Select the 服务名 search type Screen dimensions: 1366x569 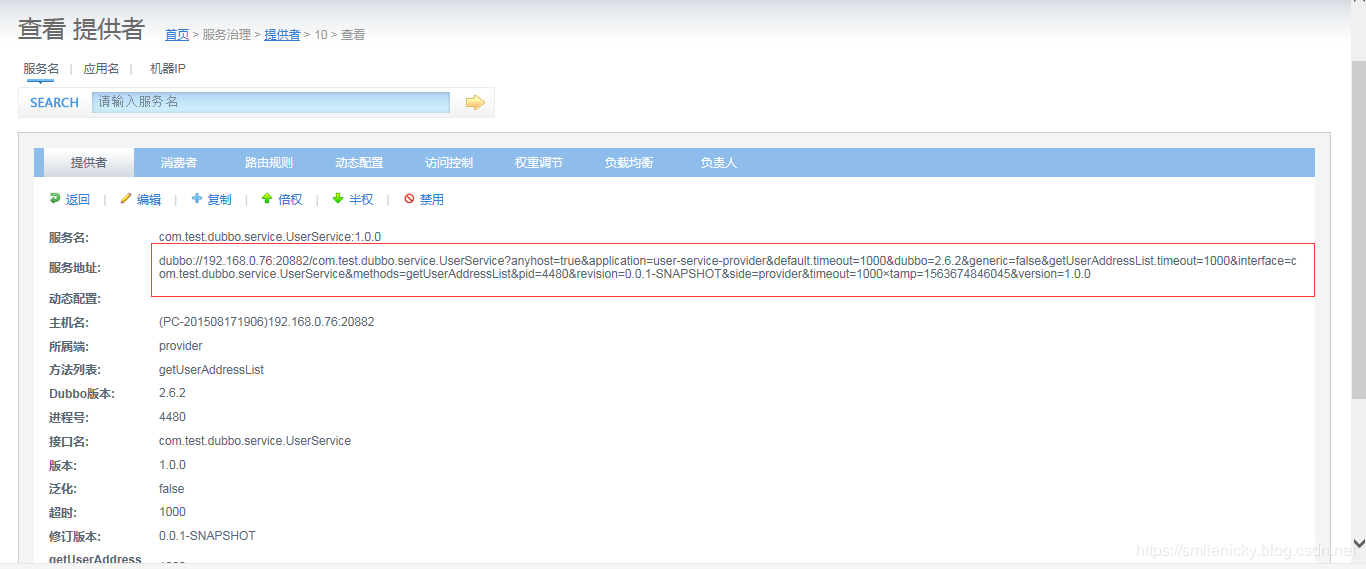(x=41, y=69)
